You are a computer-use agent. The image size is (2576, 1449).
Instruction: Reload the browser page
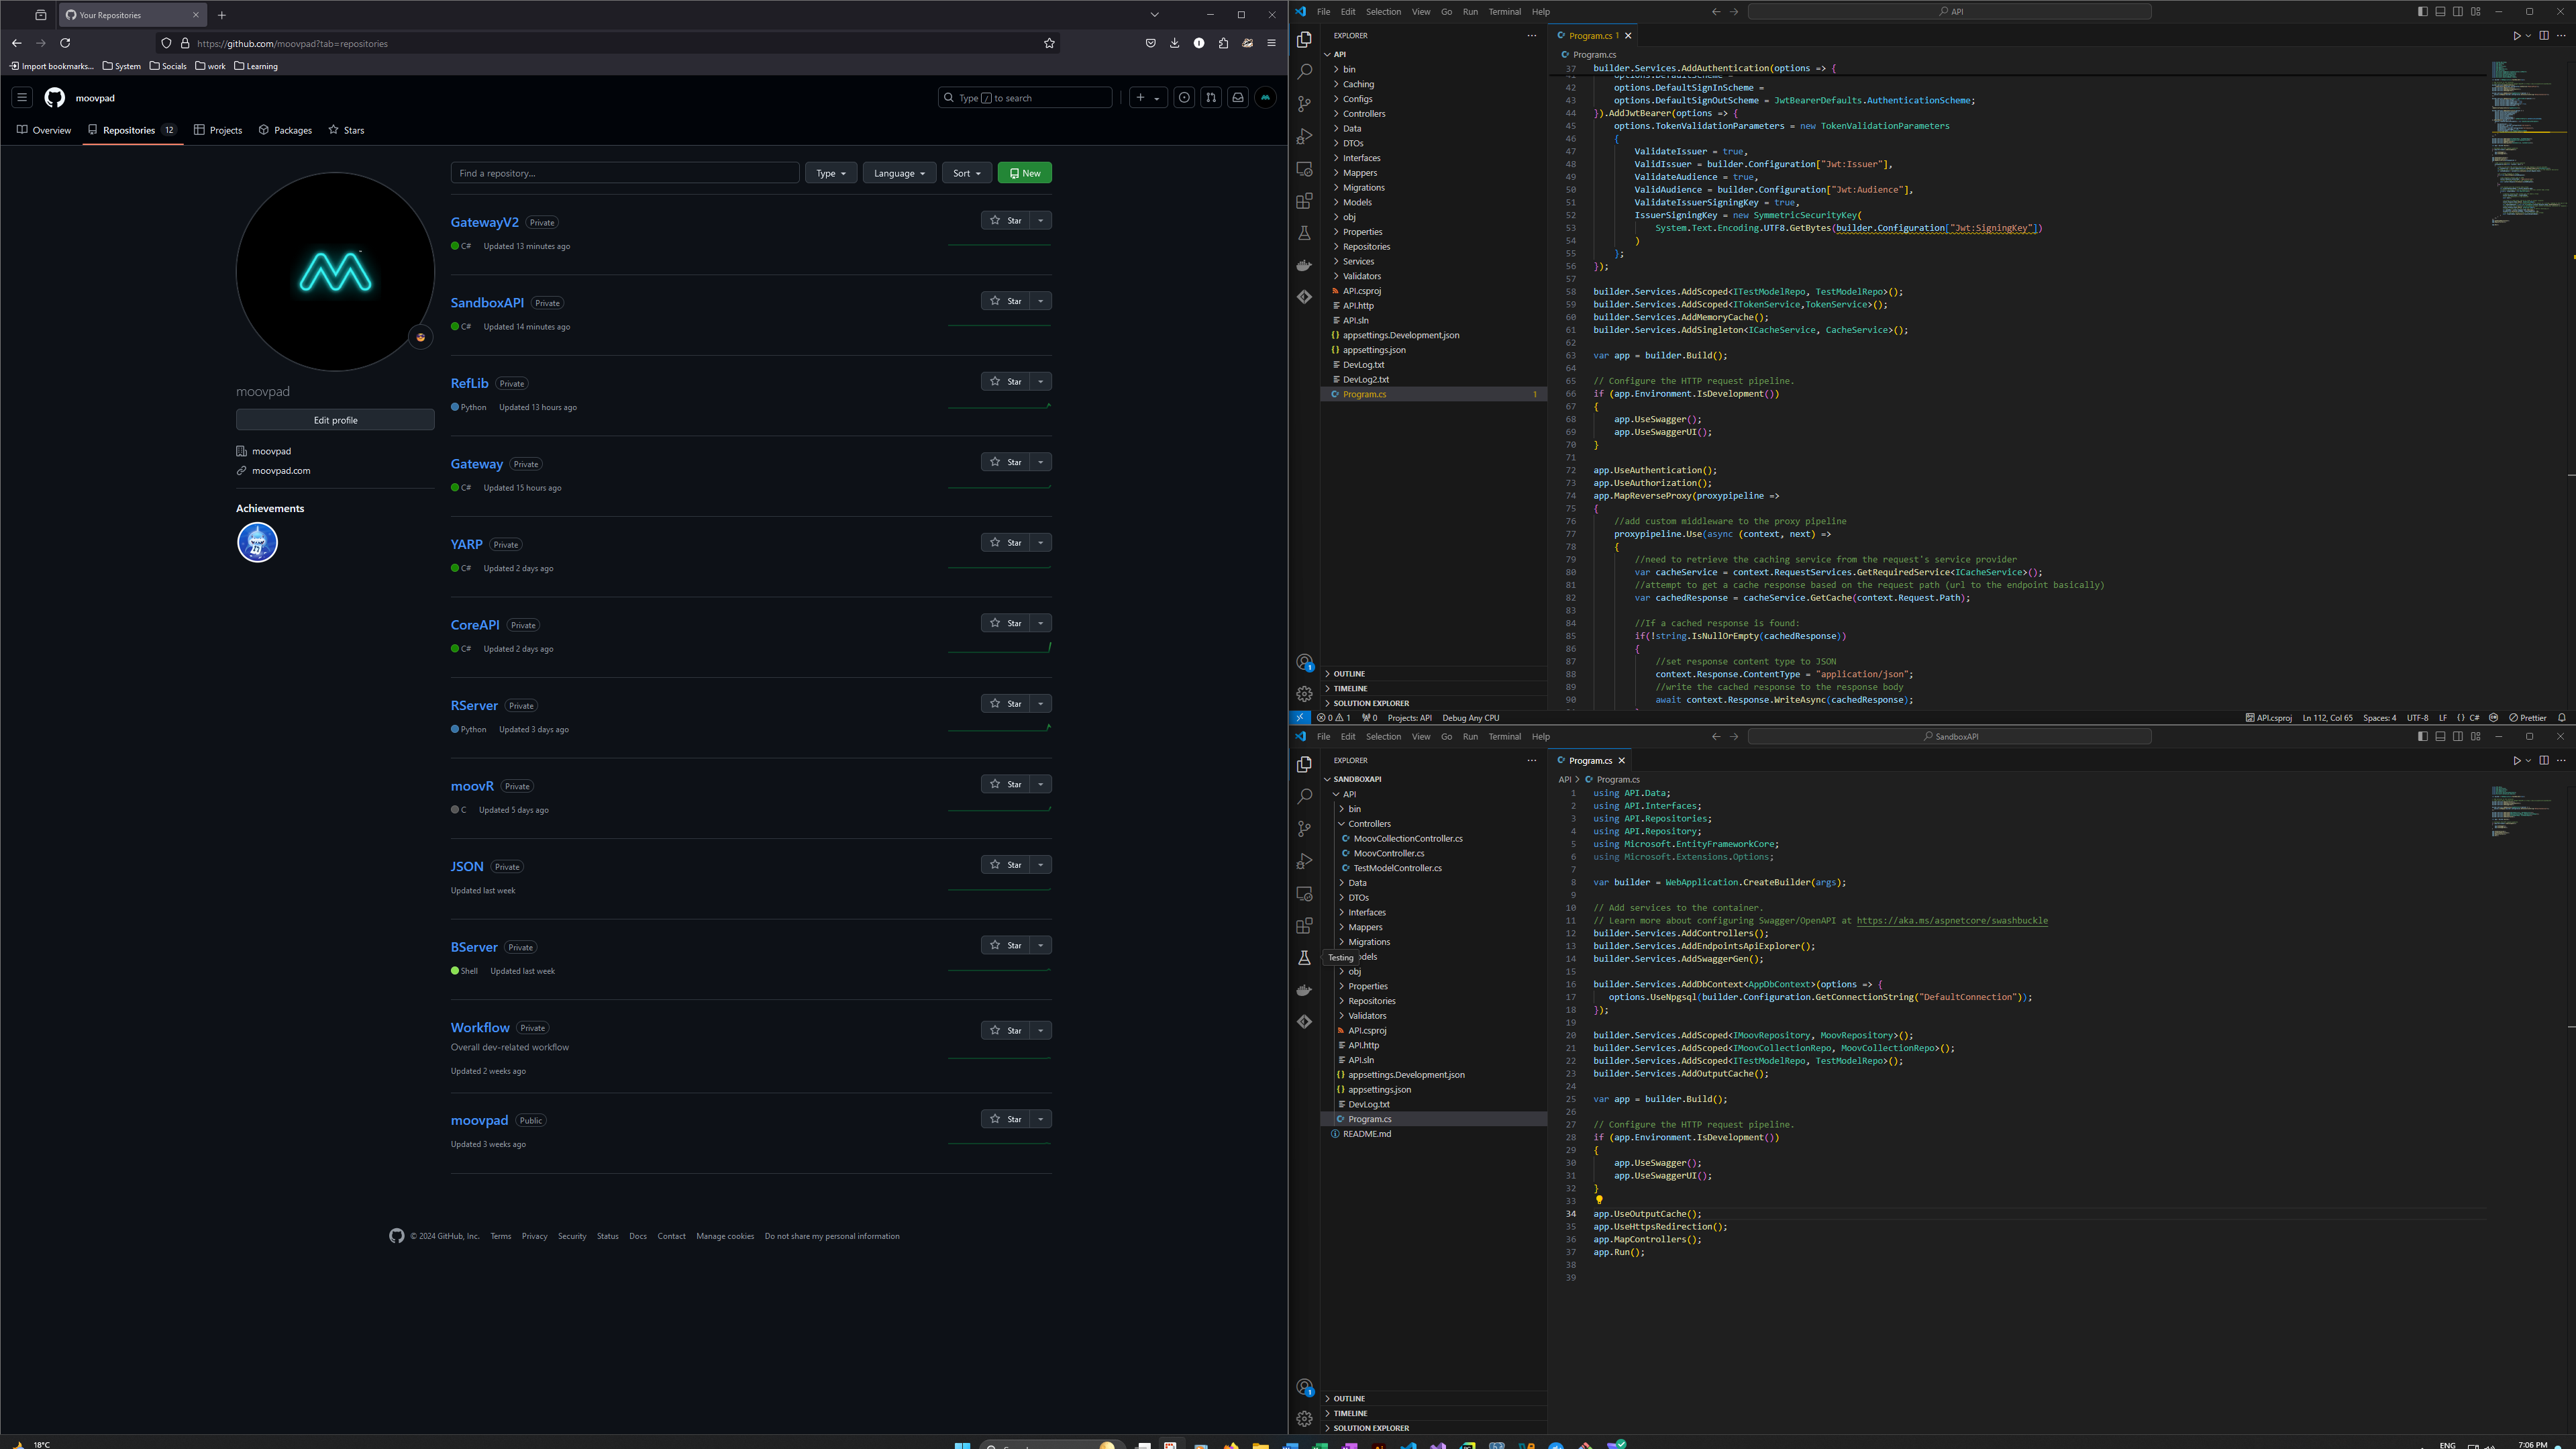pos(65,43)
